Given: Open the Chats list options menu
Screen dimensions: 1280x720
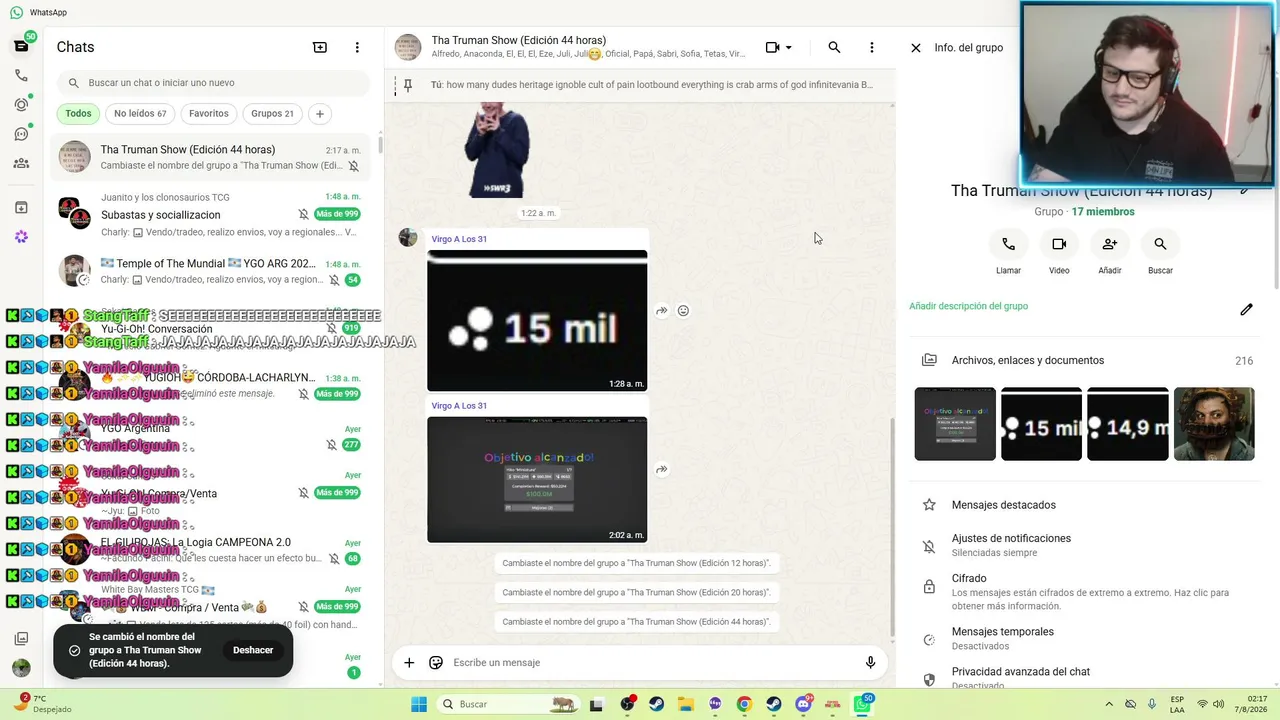Looking at the screenshot, I should (x=357, y=47).
